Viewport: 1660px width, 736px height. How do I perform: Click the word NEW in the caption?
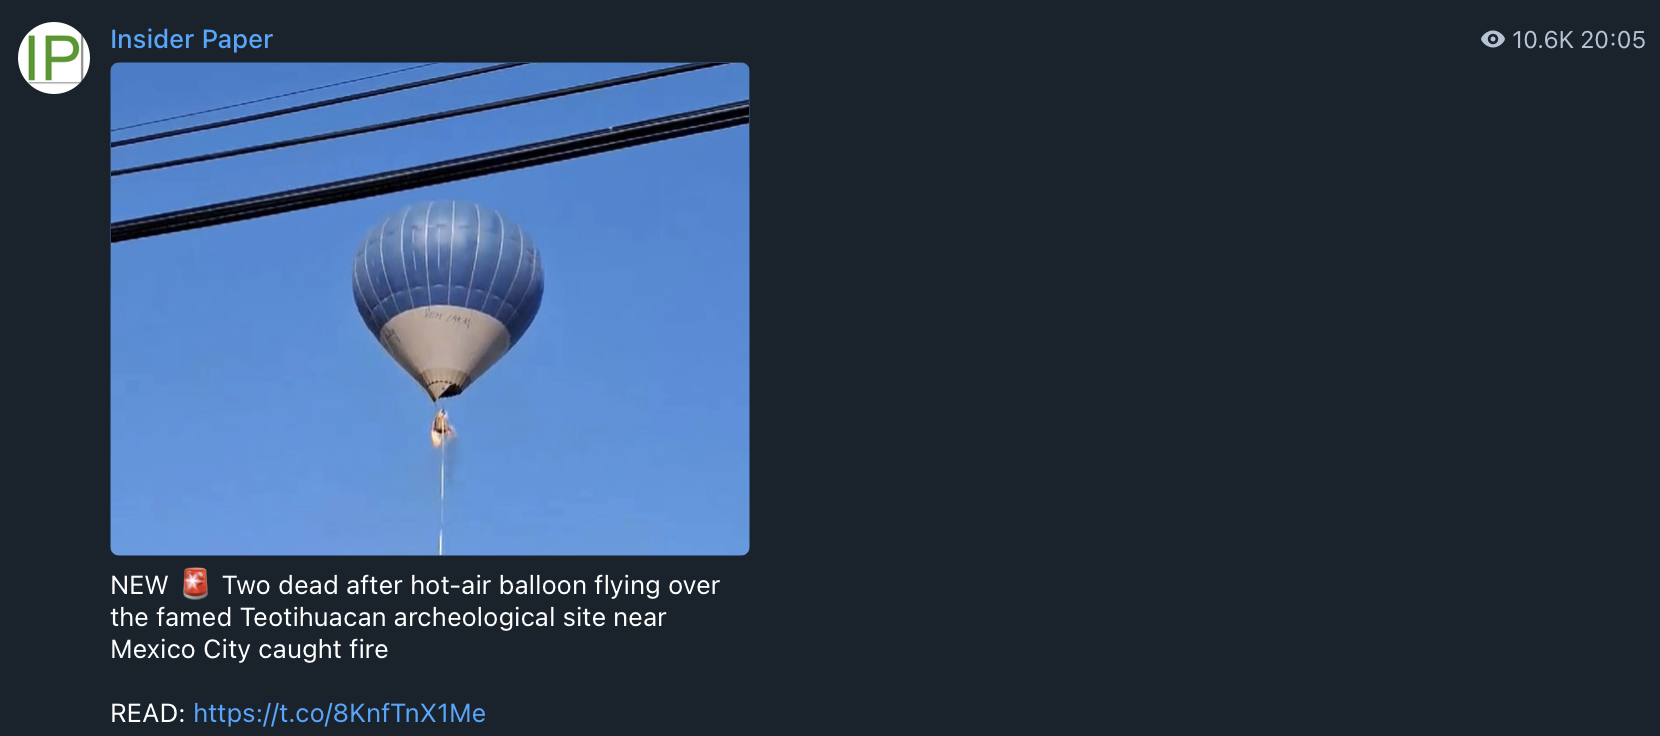(x=139, y=585)
